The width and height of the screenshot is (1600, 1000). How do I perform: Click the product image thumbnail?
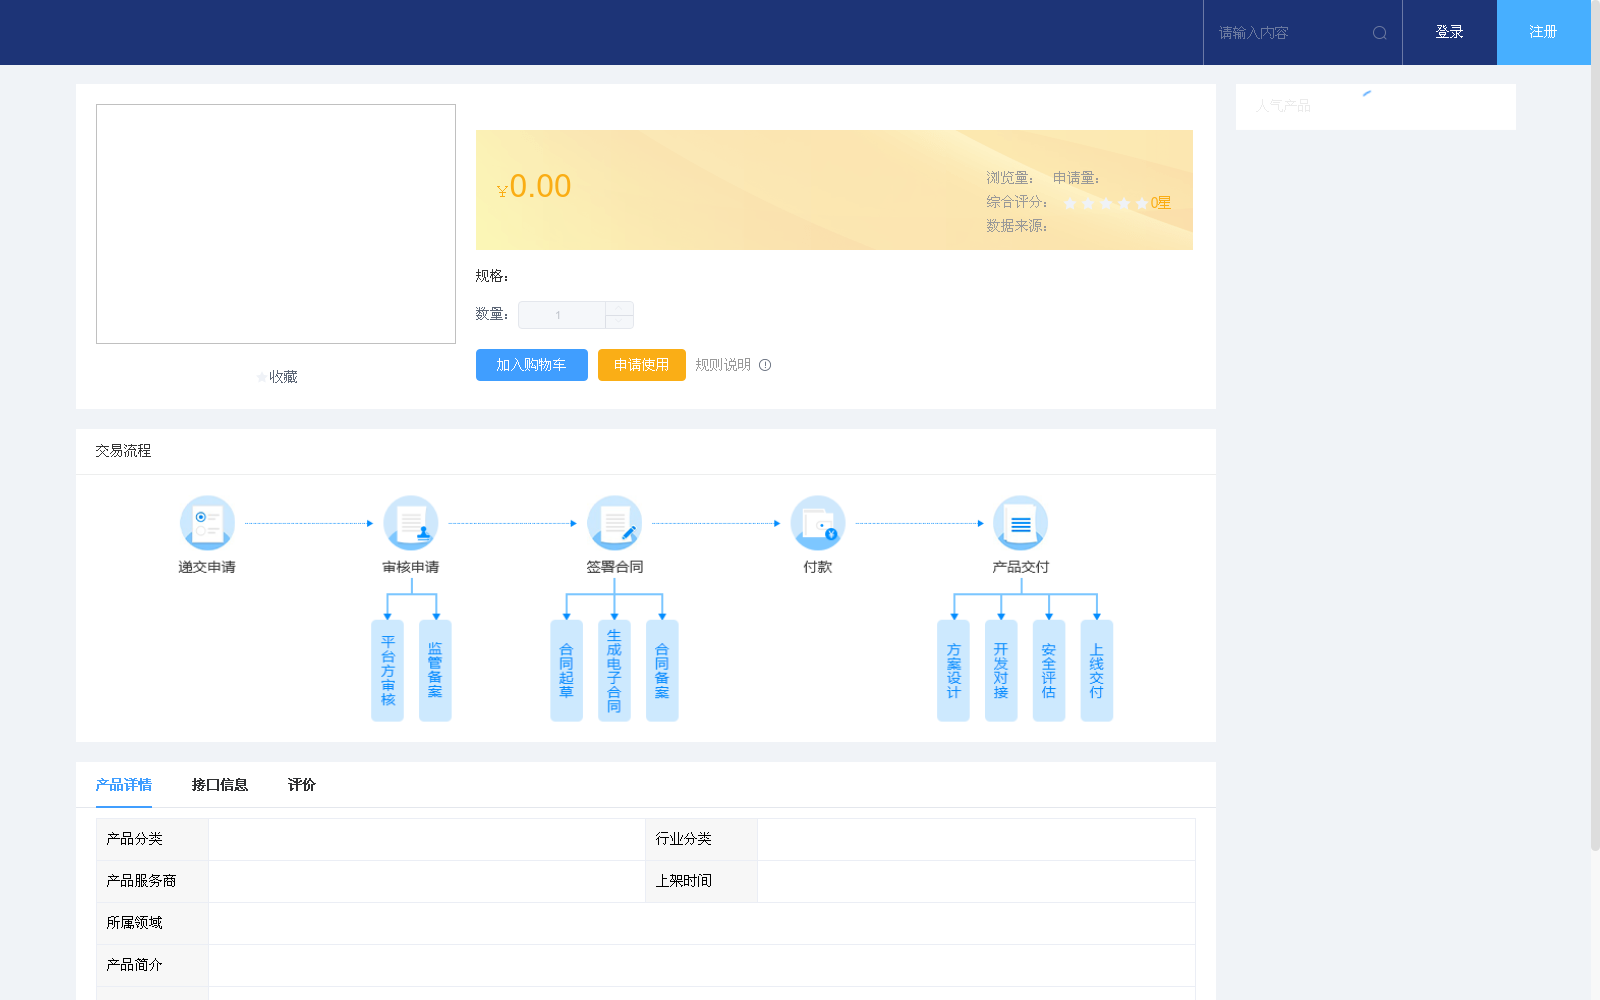276,224
